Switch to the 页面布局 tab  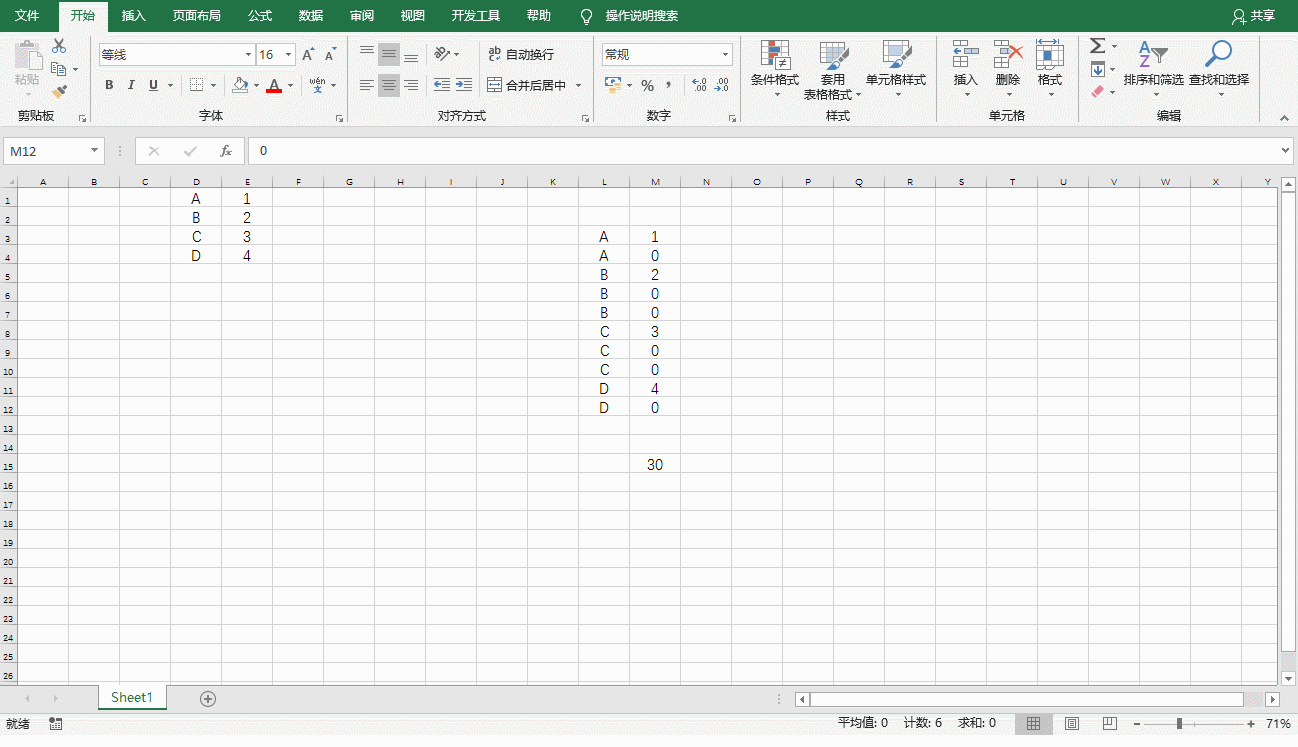[x=197, y=16]
